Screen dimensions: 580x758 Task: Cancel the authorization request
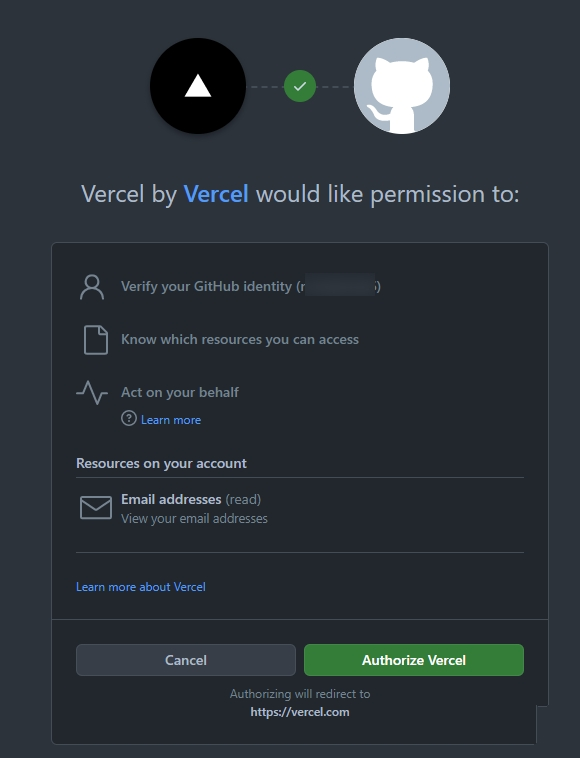click(186, 660)
